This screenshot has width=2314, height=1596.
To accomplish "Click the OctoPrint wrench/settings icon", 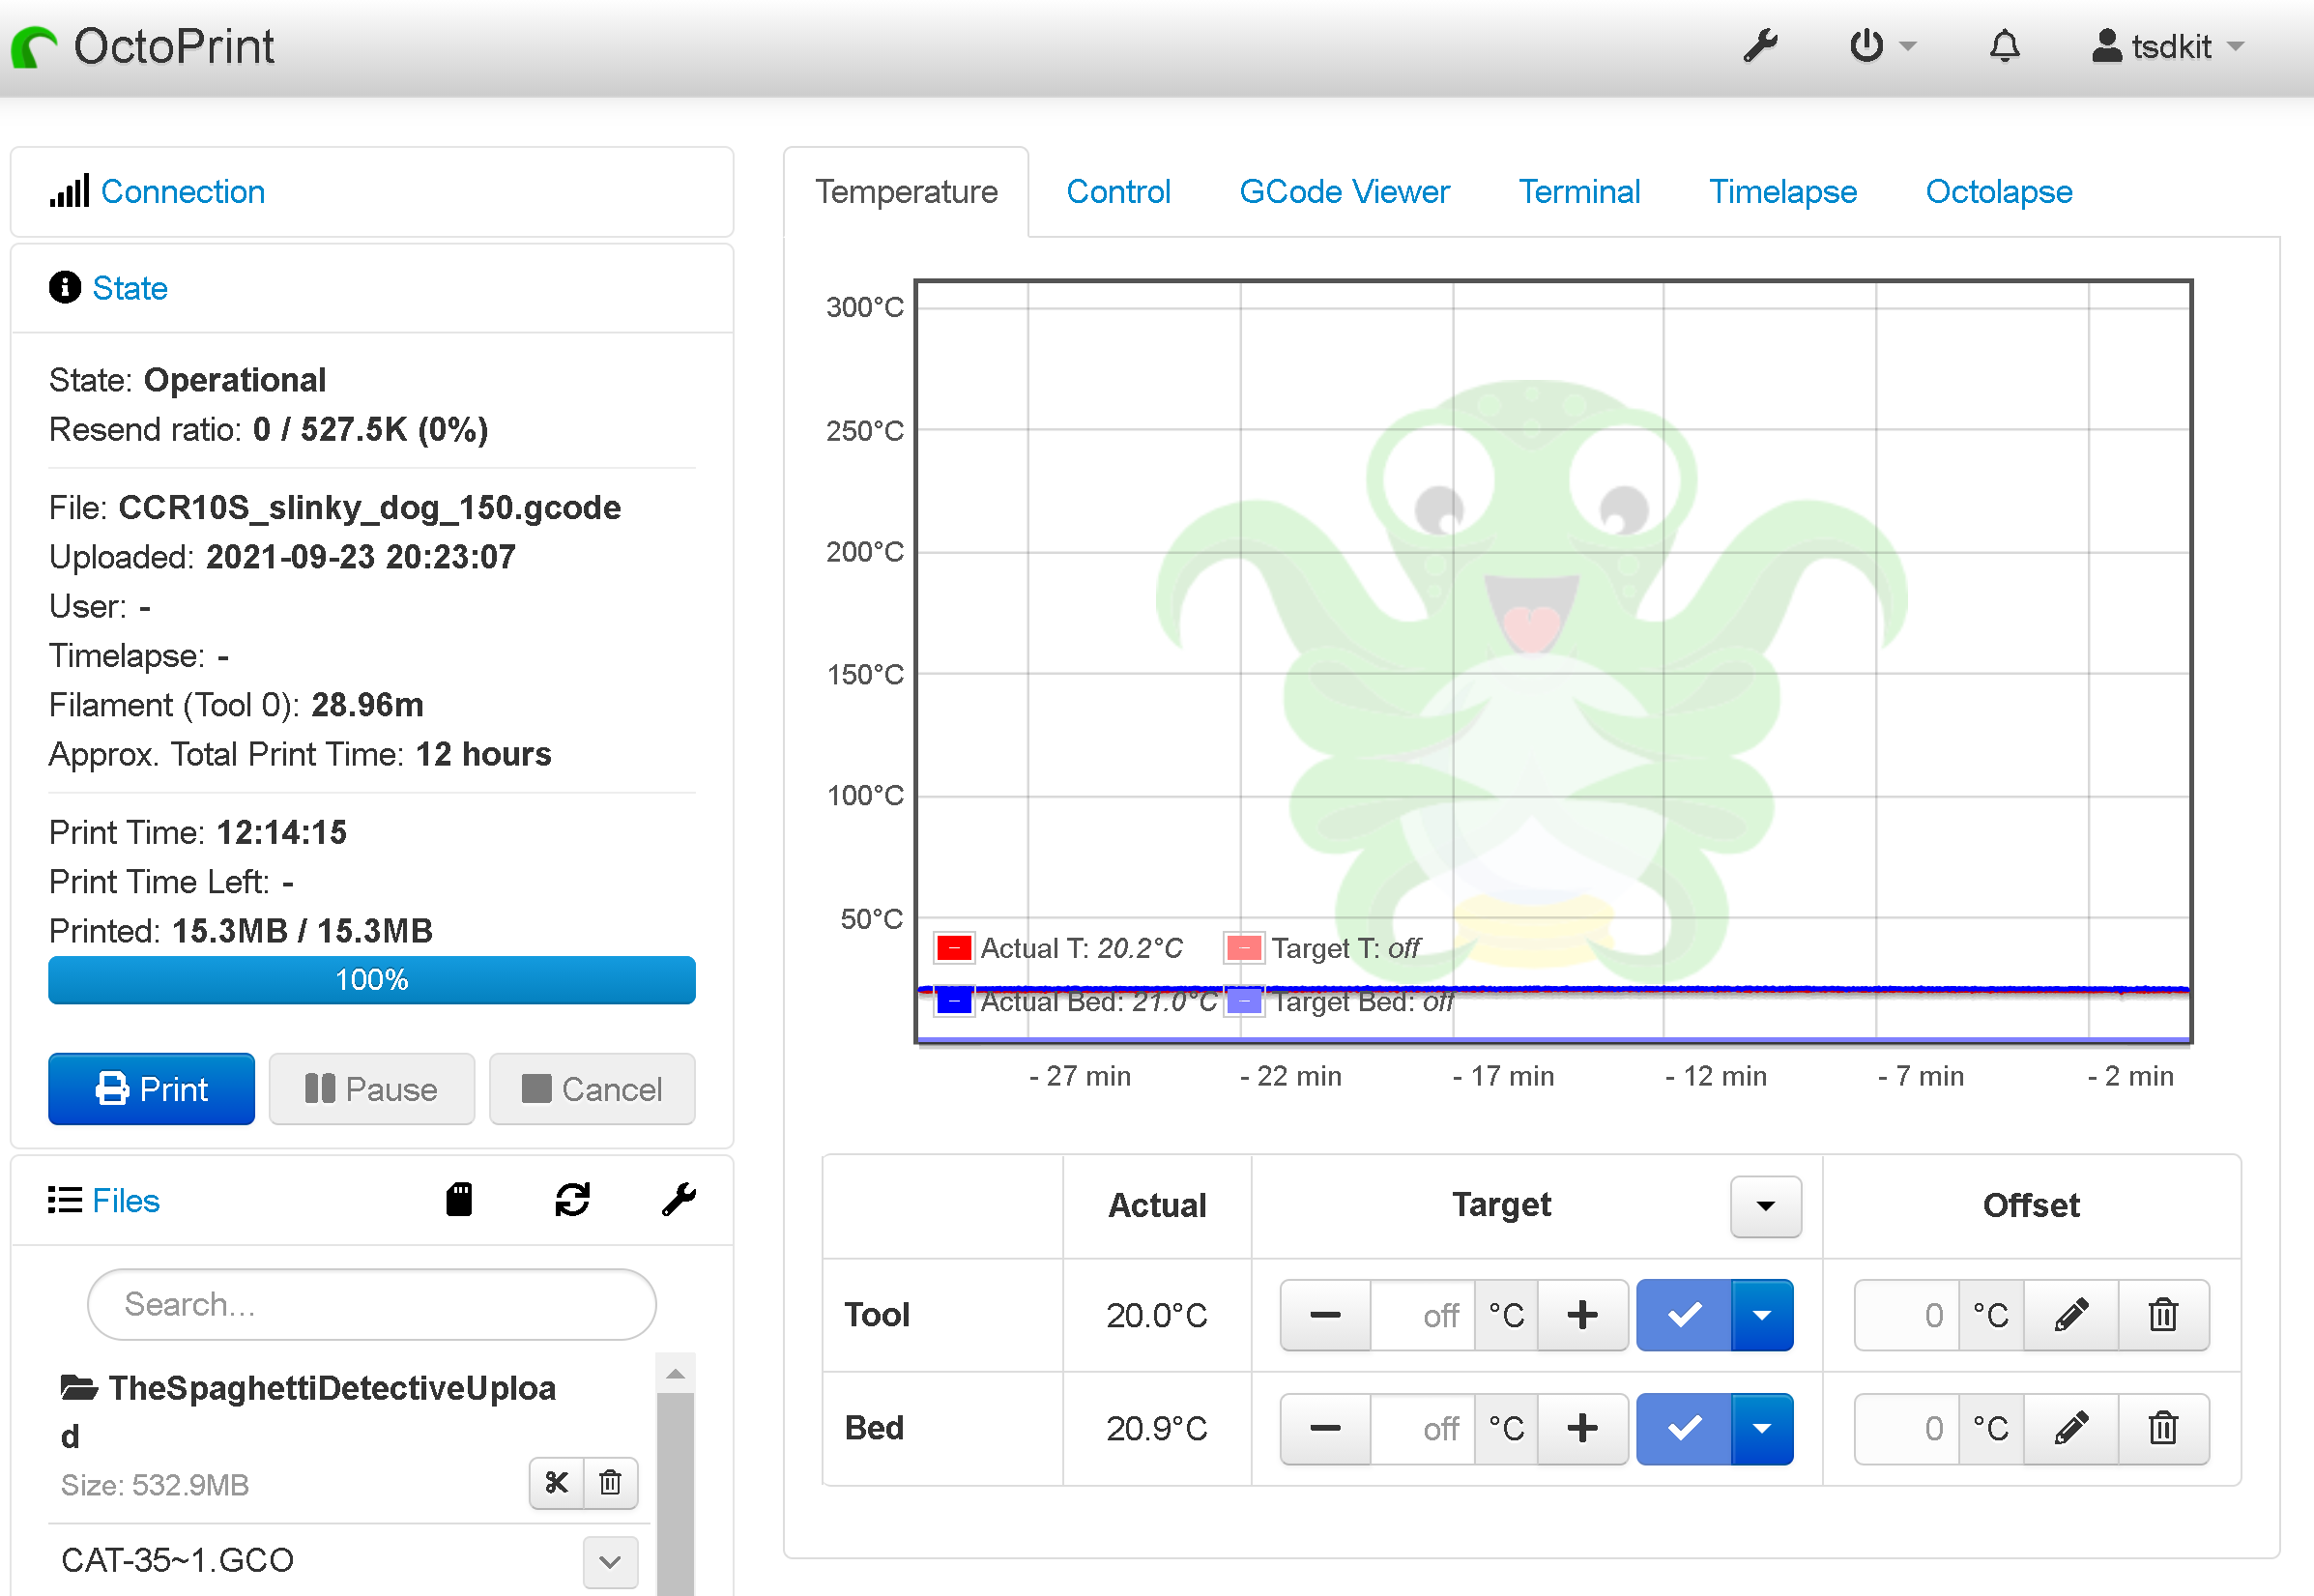I will pos(1760,45).
